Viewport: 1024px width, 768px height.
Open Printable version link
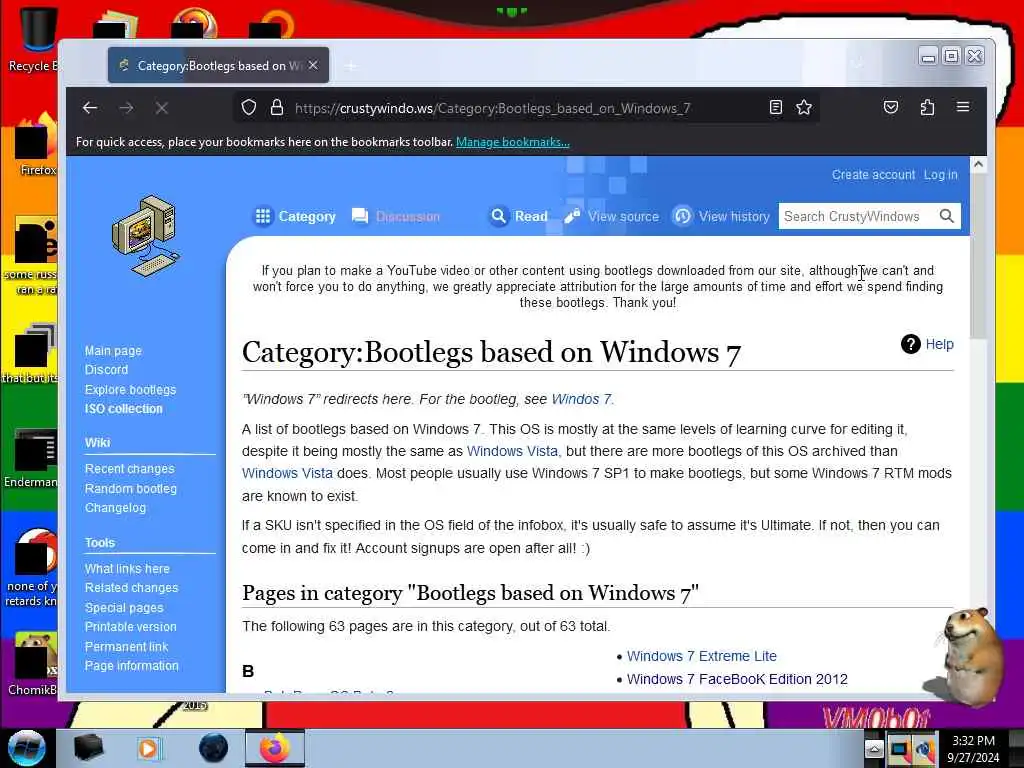(x=131, y=627)
